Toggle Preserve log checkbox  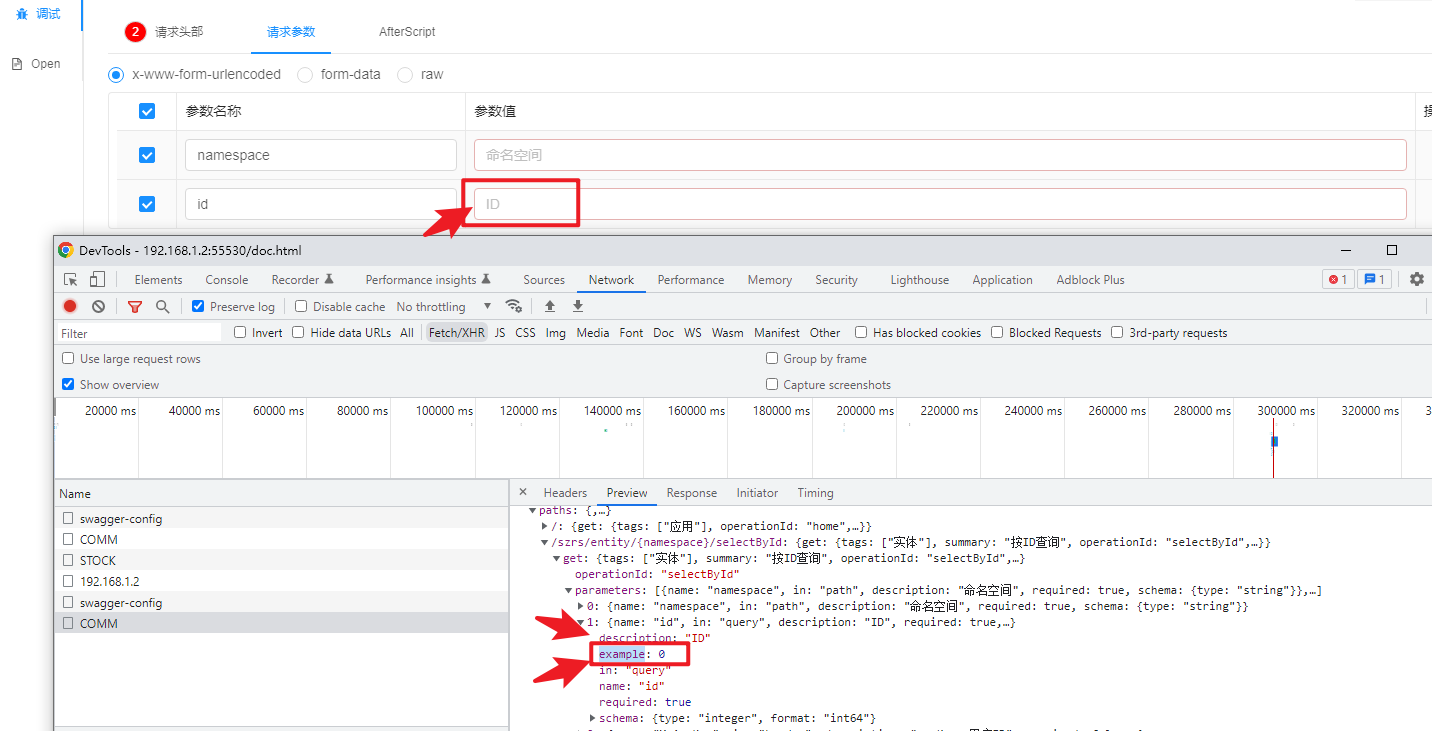[x=198, y=306]
